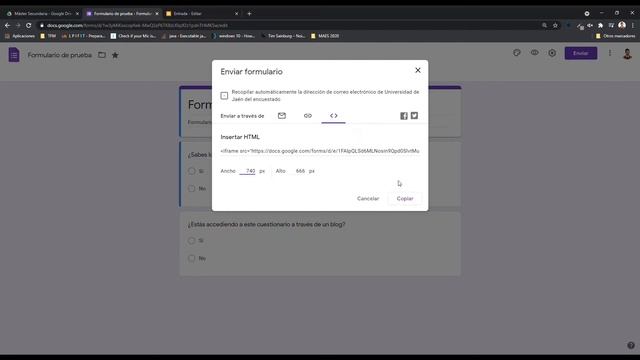This screenshot has height=360, width=640.
Task: Open the address bar zoom magnifier
Action: pyautogui.click(x=544, y=25)
